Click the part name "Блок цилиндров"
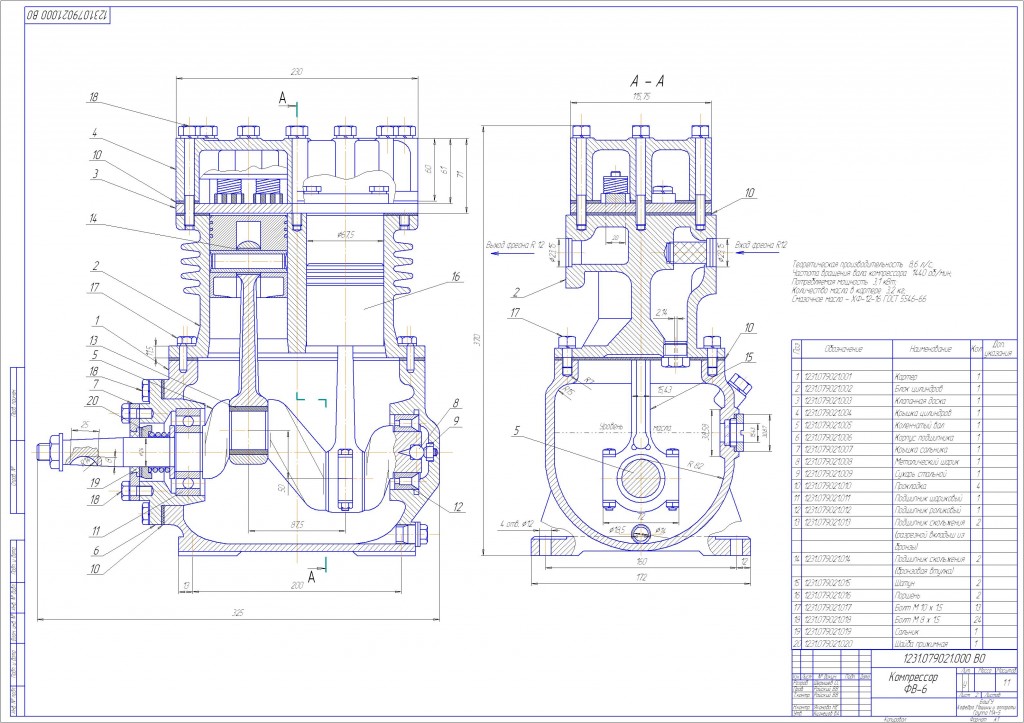 pos(918,389)
